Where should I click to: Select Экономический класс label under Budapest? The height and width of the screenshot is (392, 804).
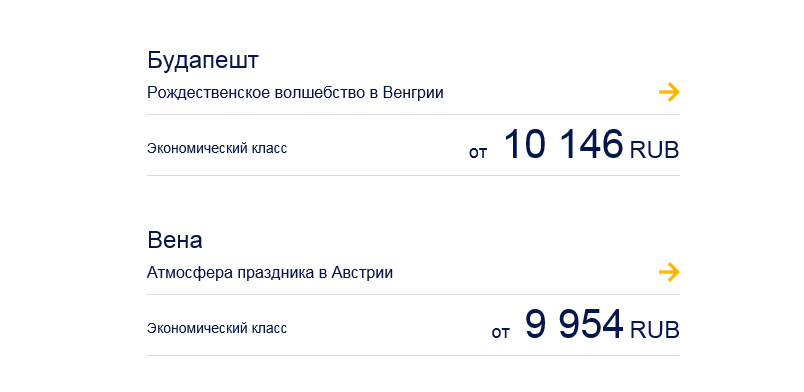pyautogui.click(x=217, y=148)
